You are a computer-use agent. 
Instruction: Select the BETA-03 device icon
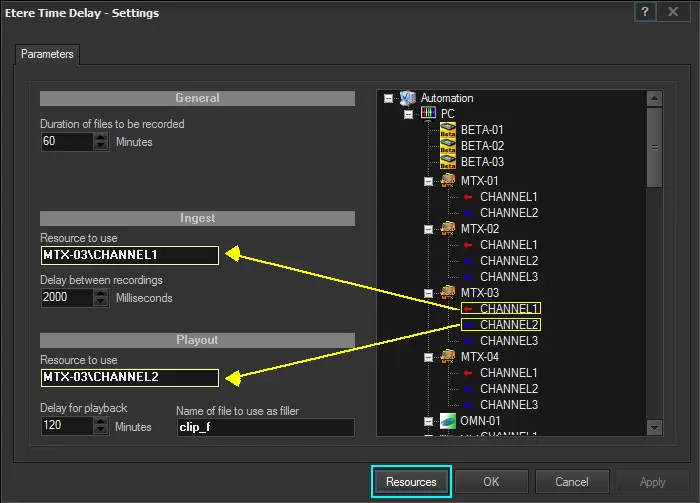447,162
